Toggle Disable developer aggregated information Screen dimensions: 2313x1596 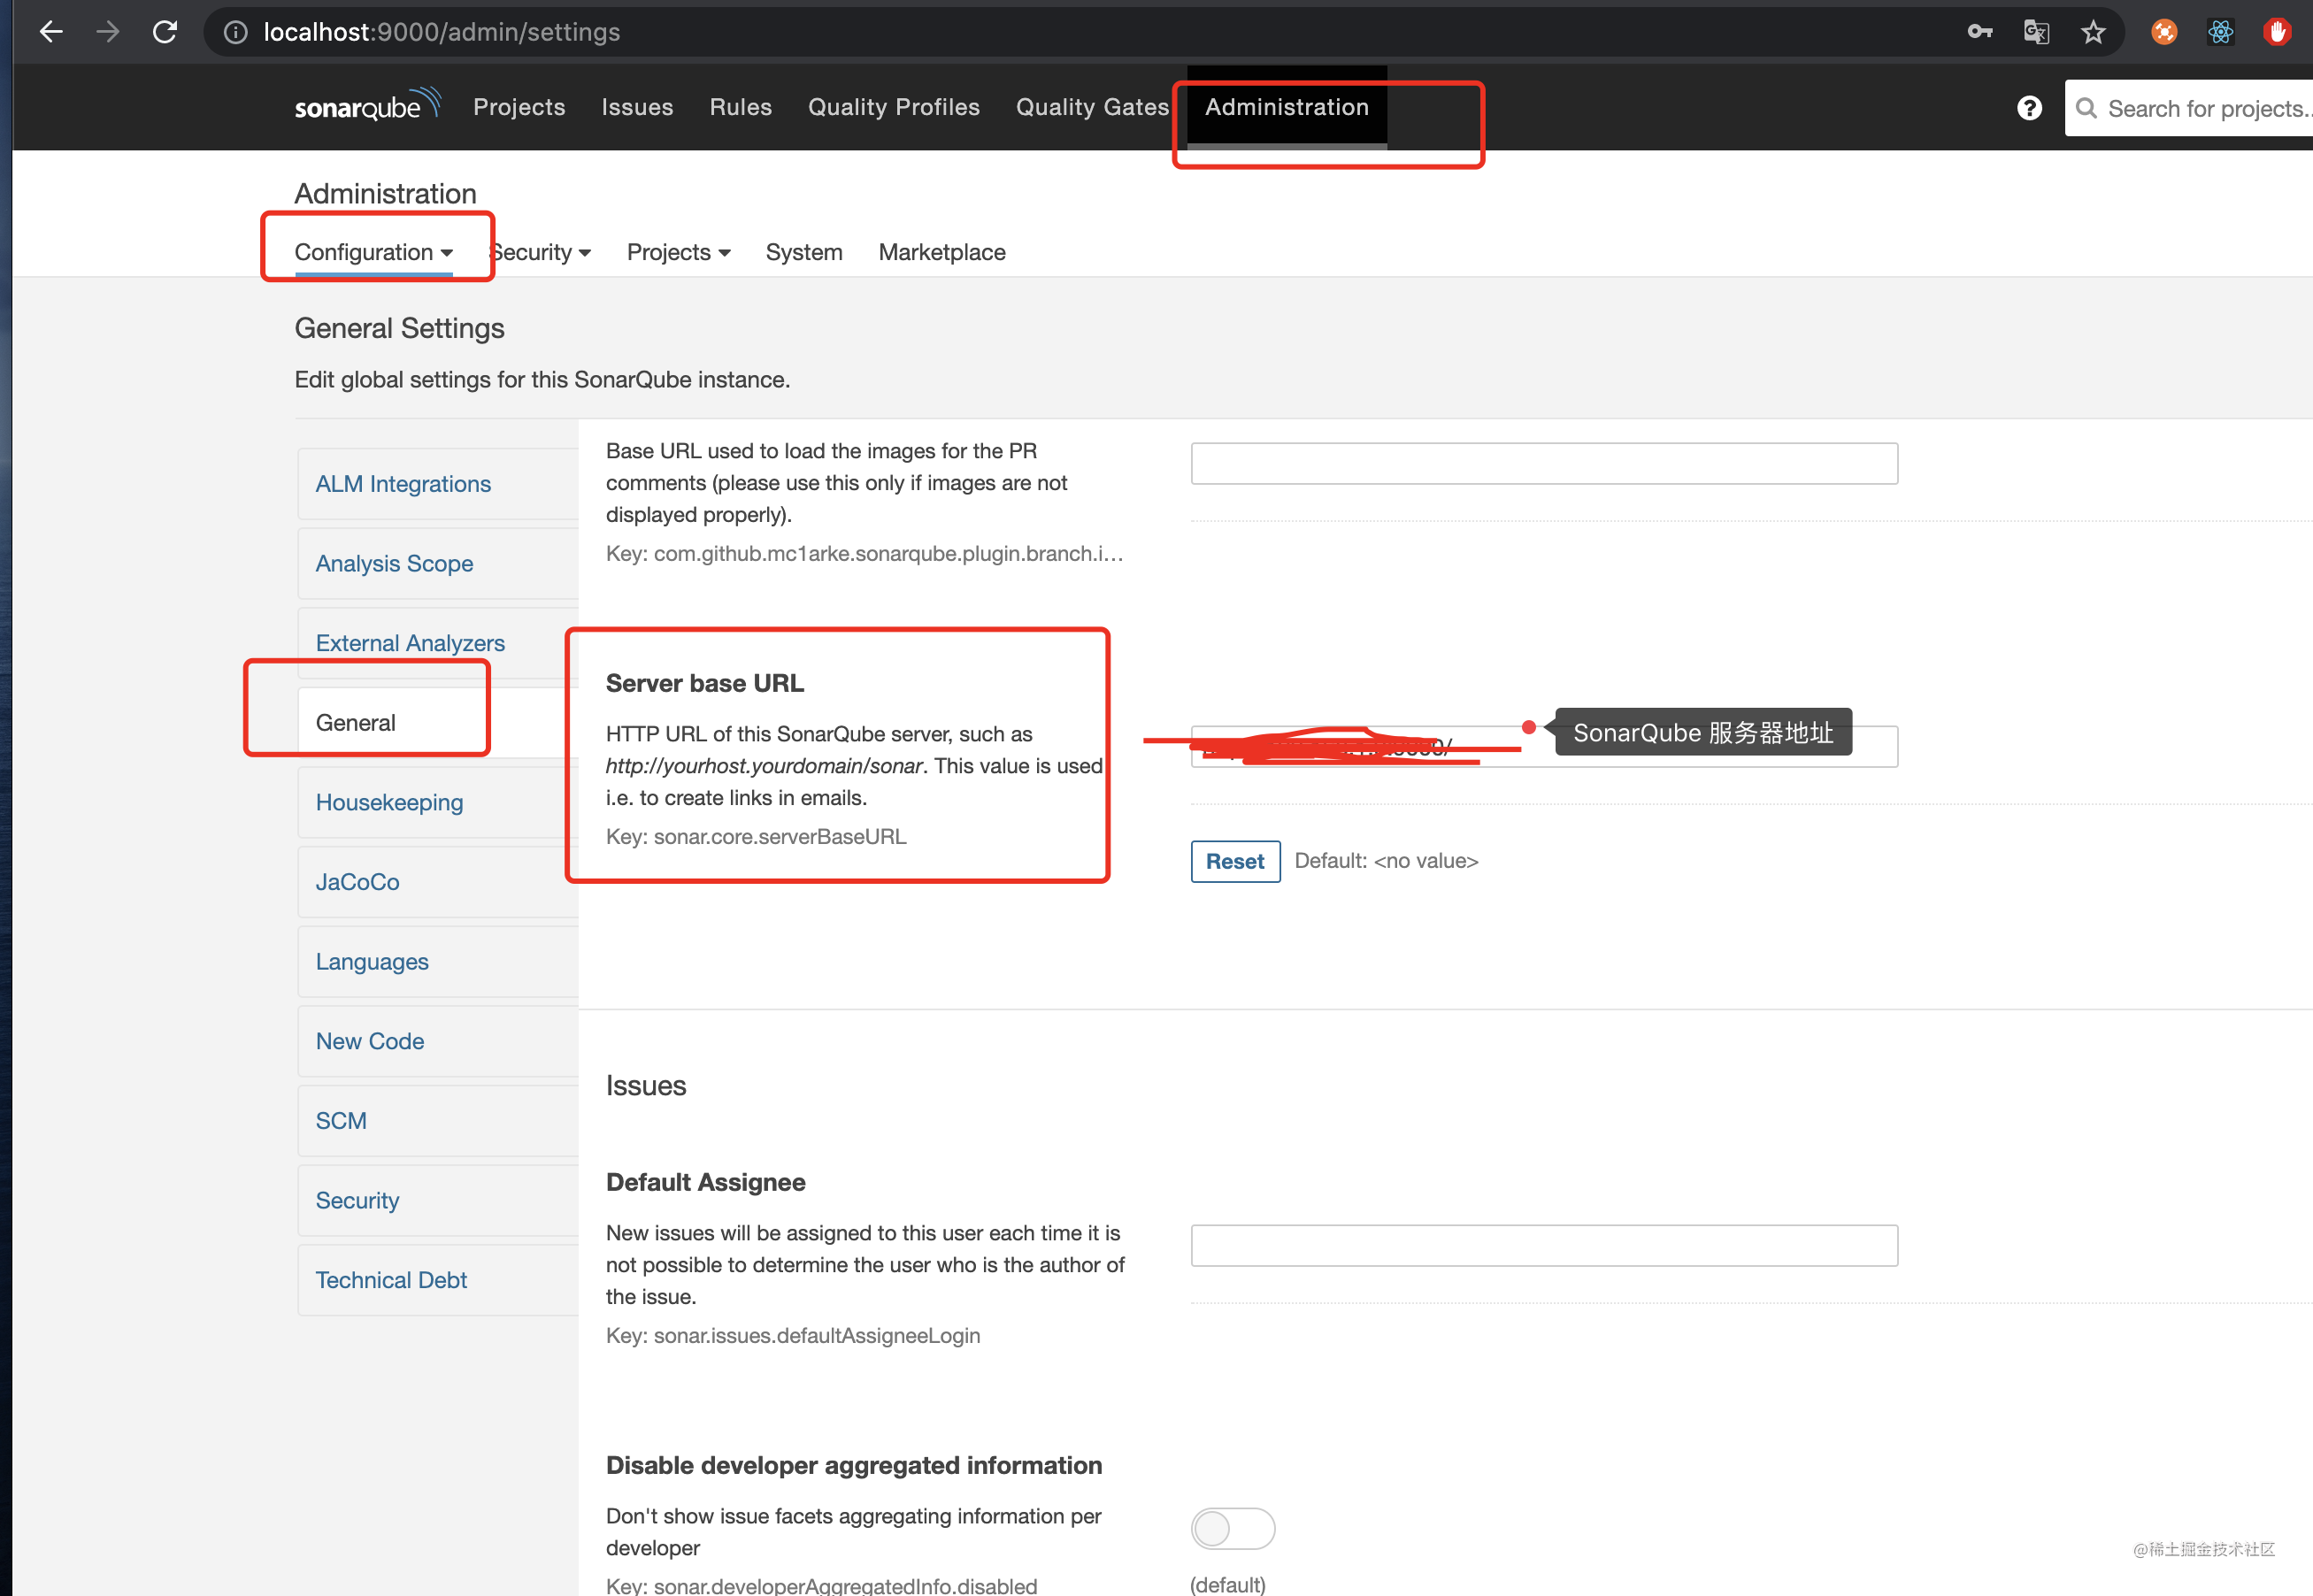click(1233, 1528)
